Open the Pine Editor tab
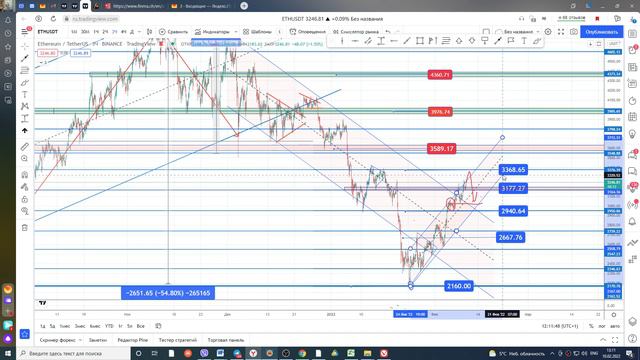Image resolution: width=640 pixels, height=360 pixels. click(x=133, y=340)
